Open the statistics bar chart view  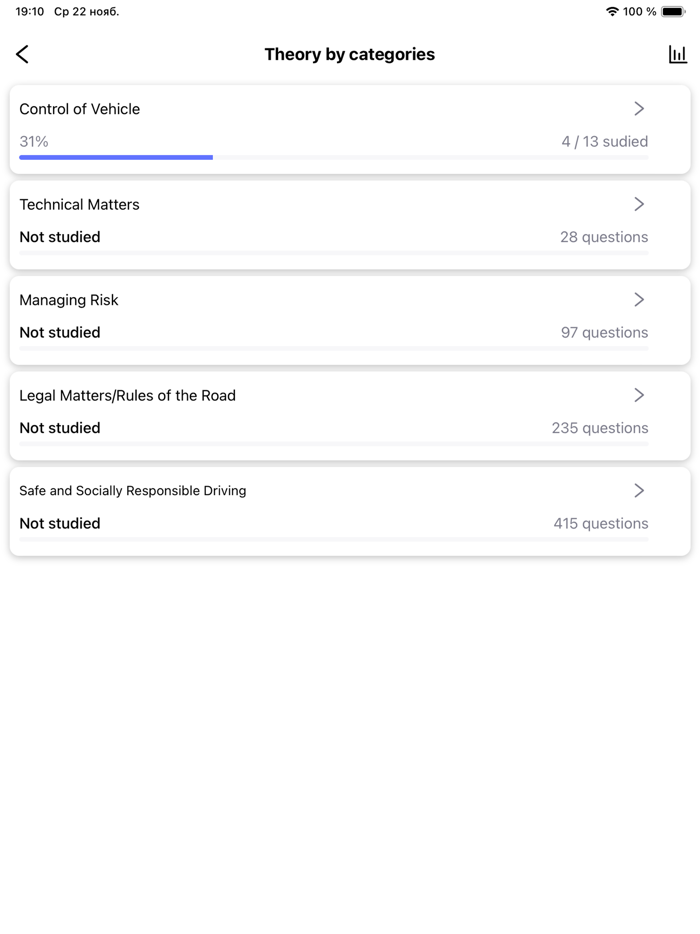[678, 54]
